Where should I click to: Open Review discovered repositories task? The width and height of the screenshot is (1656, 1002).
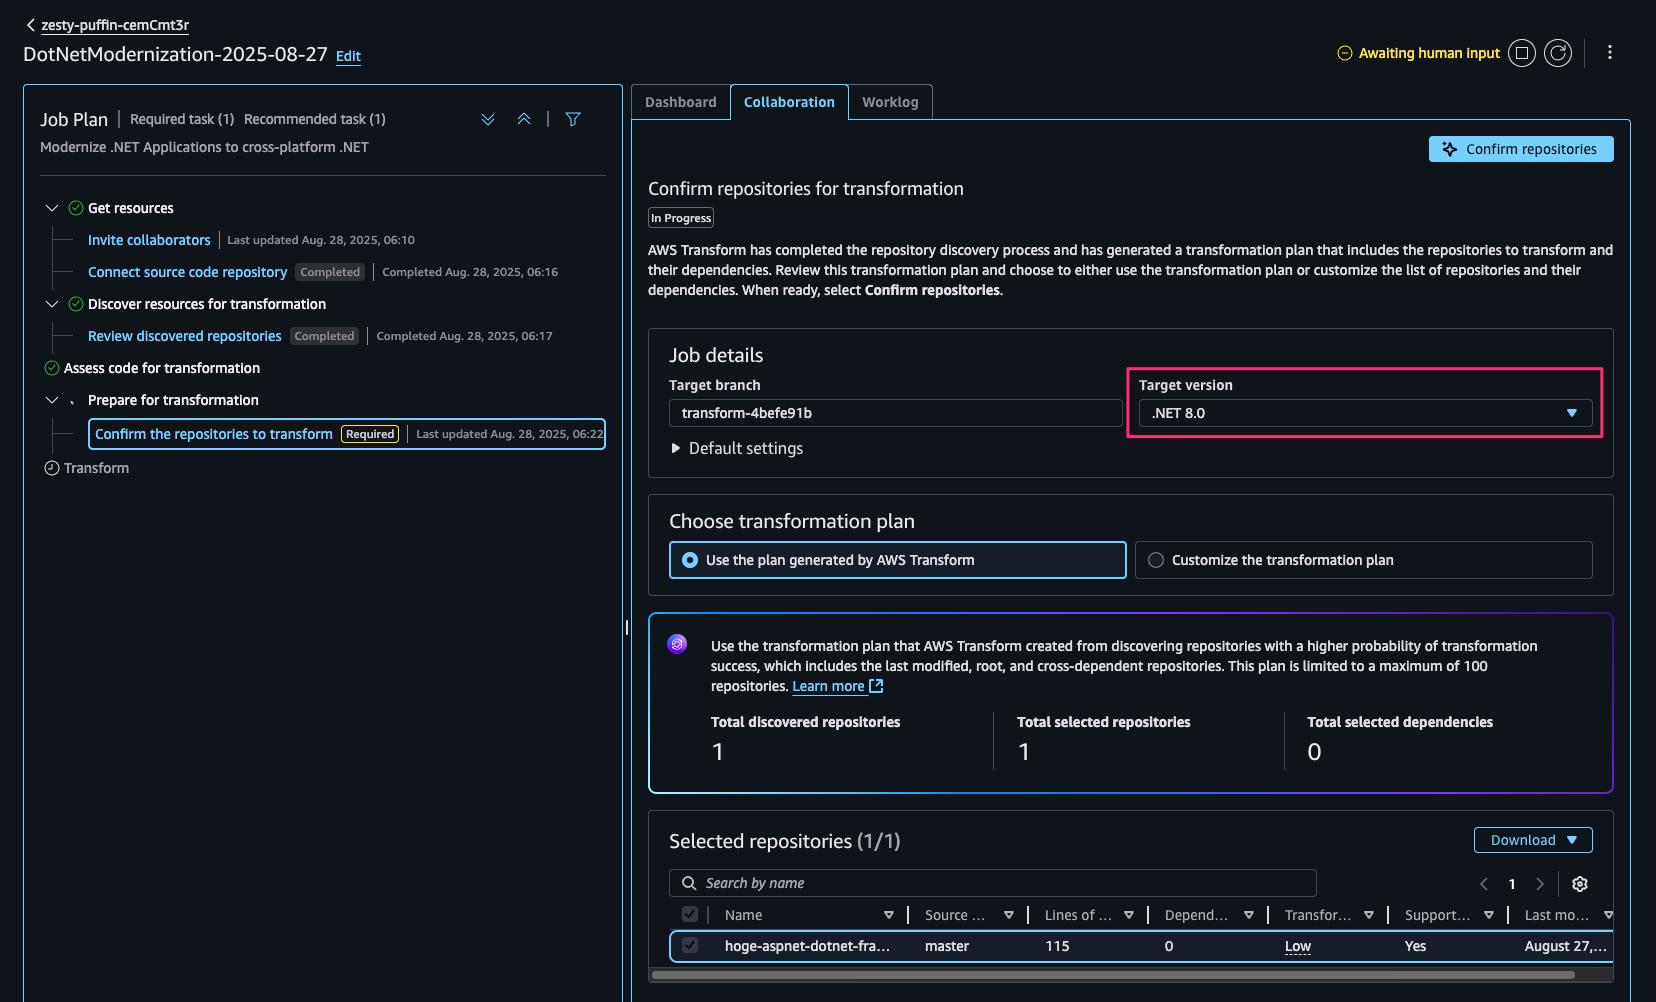pyautogui.click(x=184, y=336)
